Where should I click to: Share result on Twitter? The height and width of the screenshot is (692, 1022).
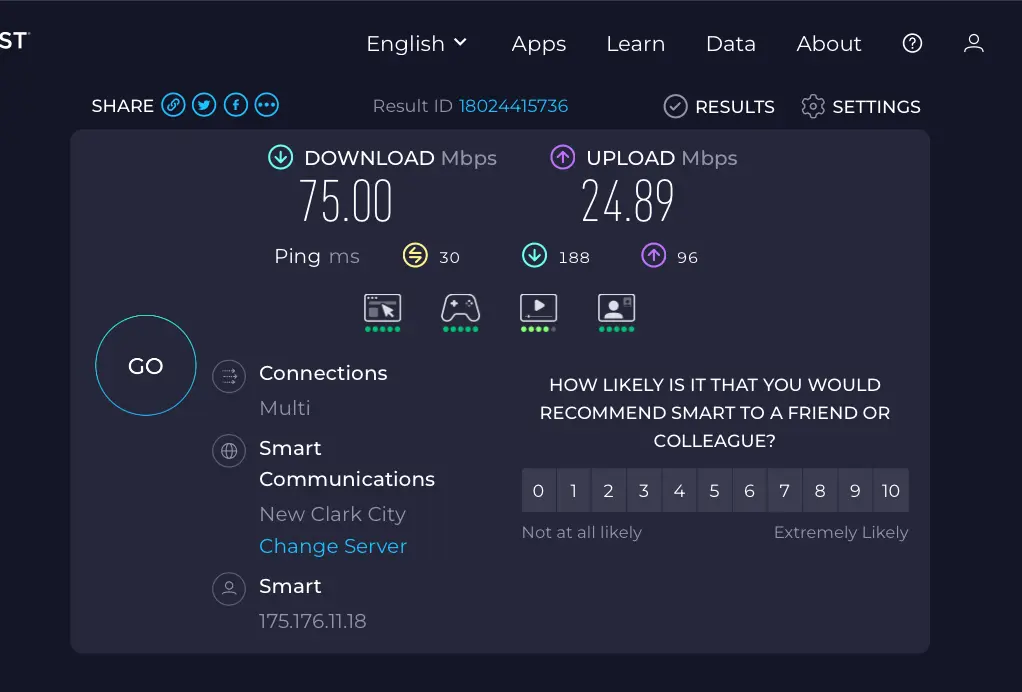click(x=204, y=105)
